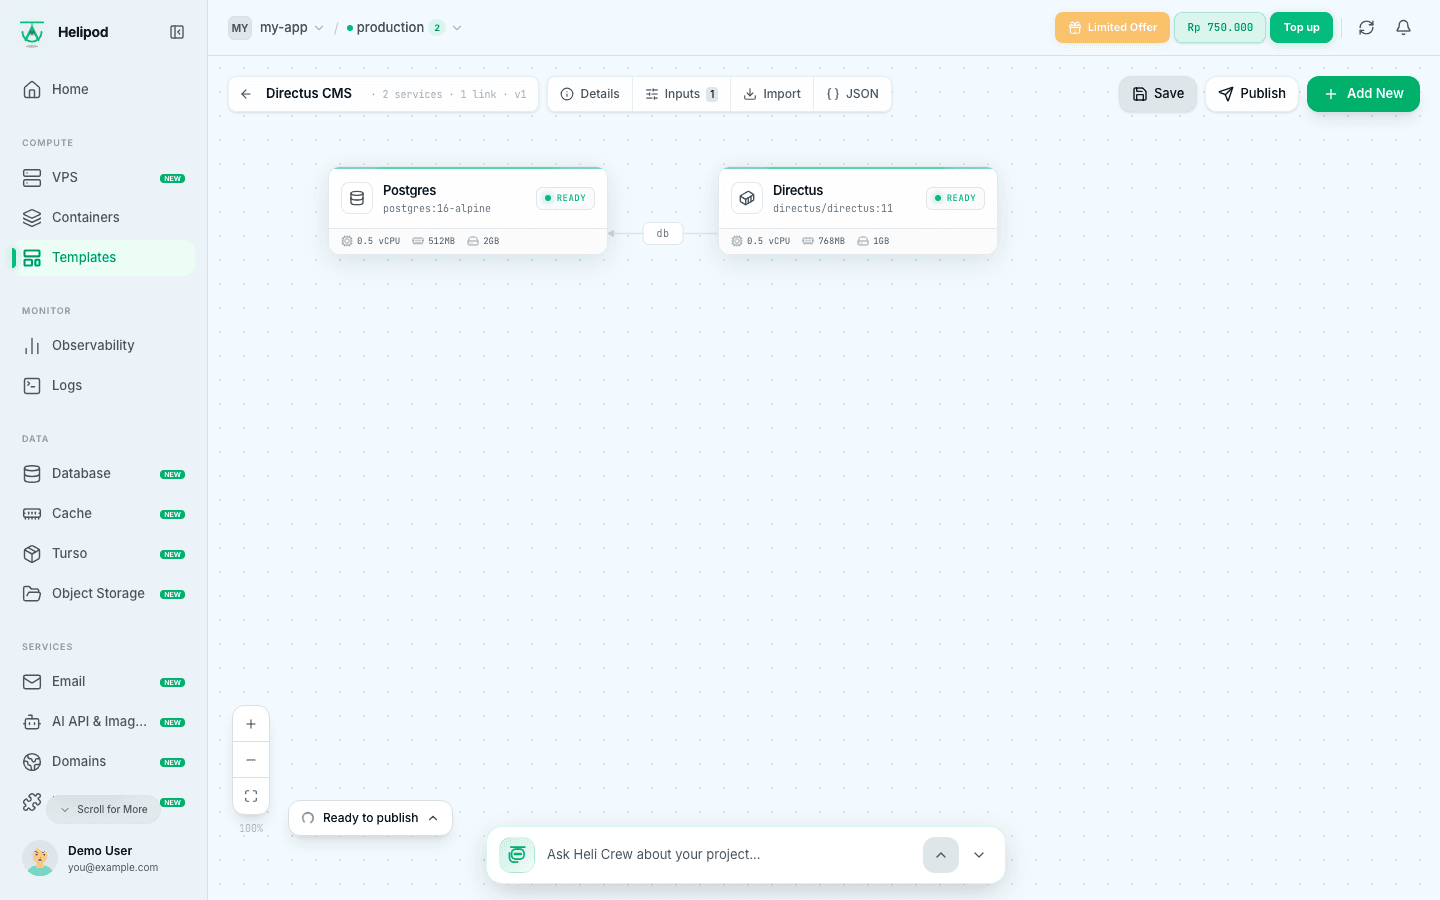Collapse Heli Crew bar with down chevron
Image resolution: width=1440 pixels, height=900 pixels.
979,855
